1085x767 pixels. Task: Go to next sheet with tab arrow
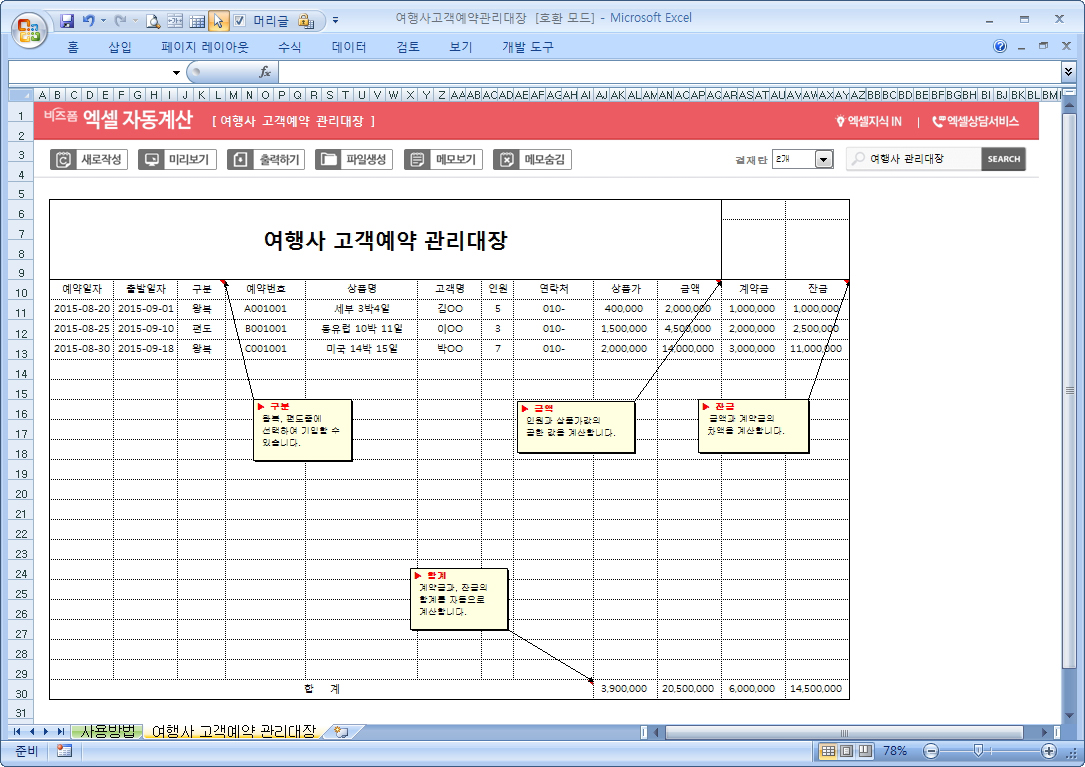coord(46,731)
